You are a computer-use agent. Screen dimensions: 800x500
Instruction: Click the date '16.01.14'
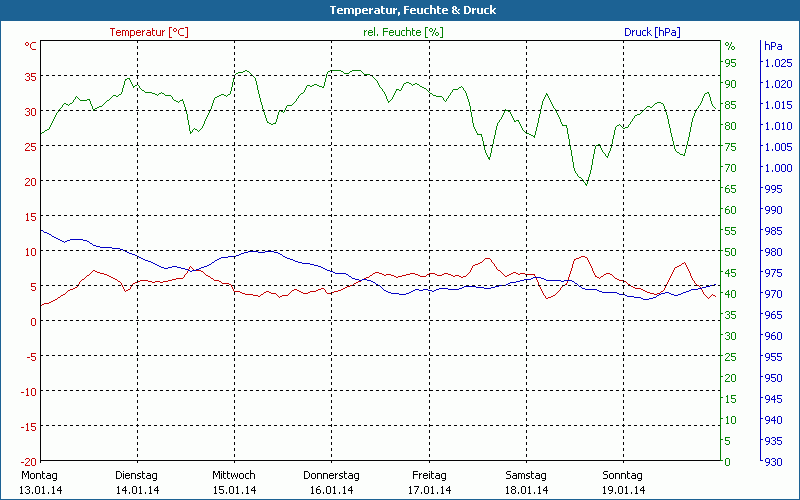pos(332,490)
